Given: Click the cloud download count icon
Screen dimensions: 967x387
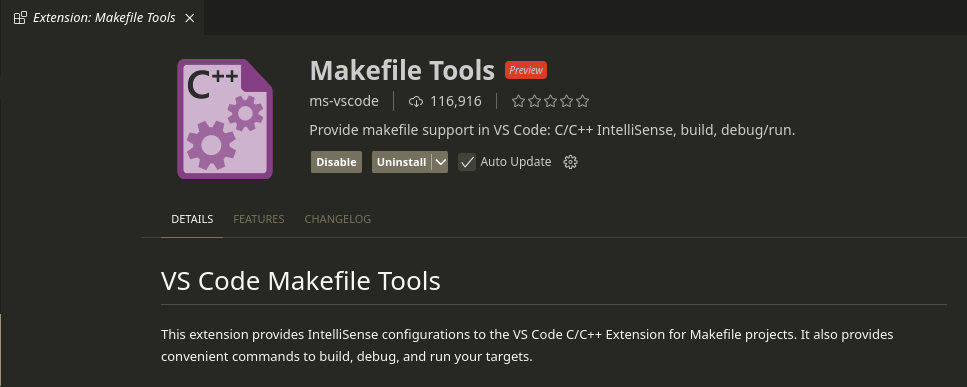Looking at the screenshot, I should pos(417,101).
